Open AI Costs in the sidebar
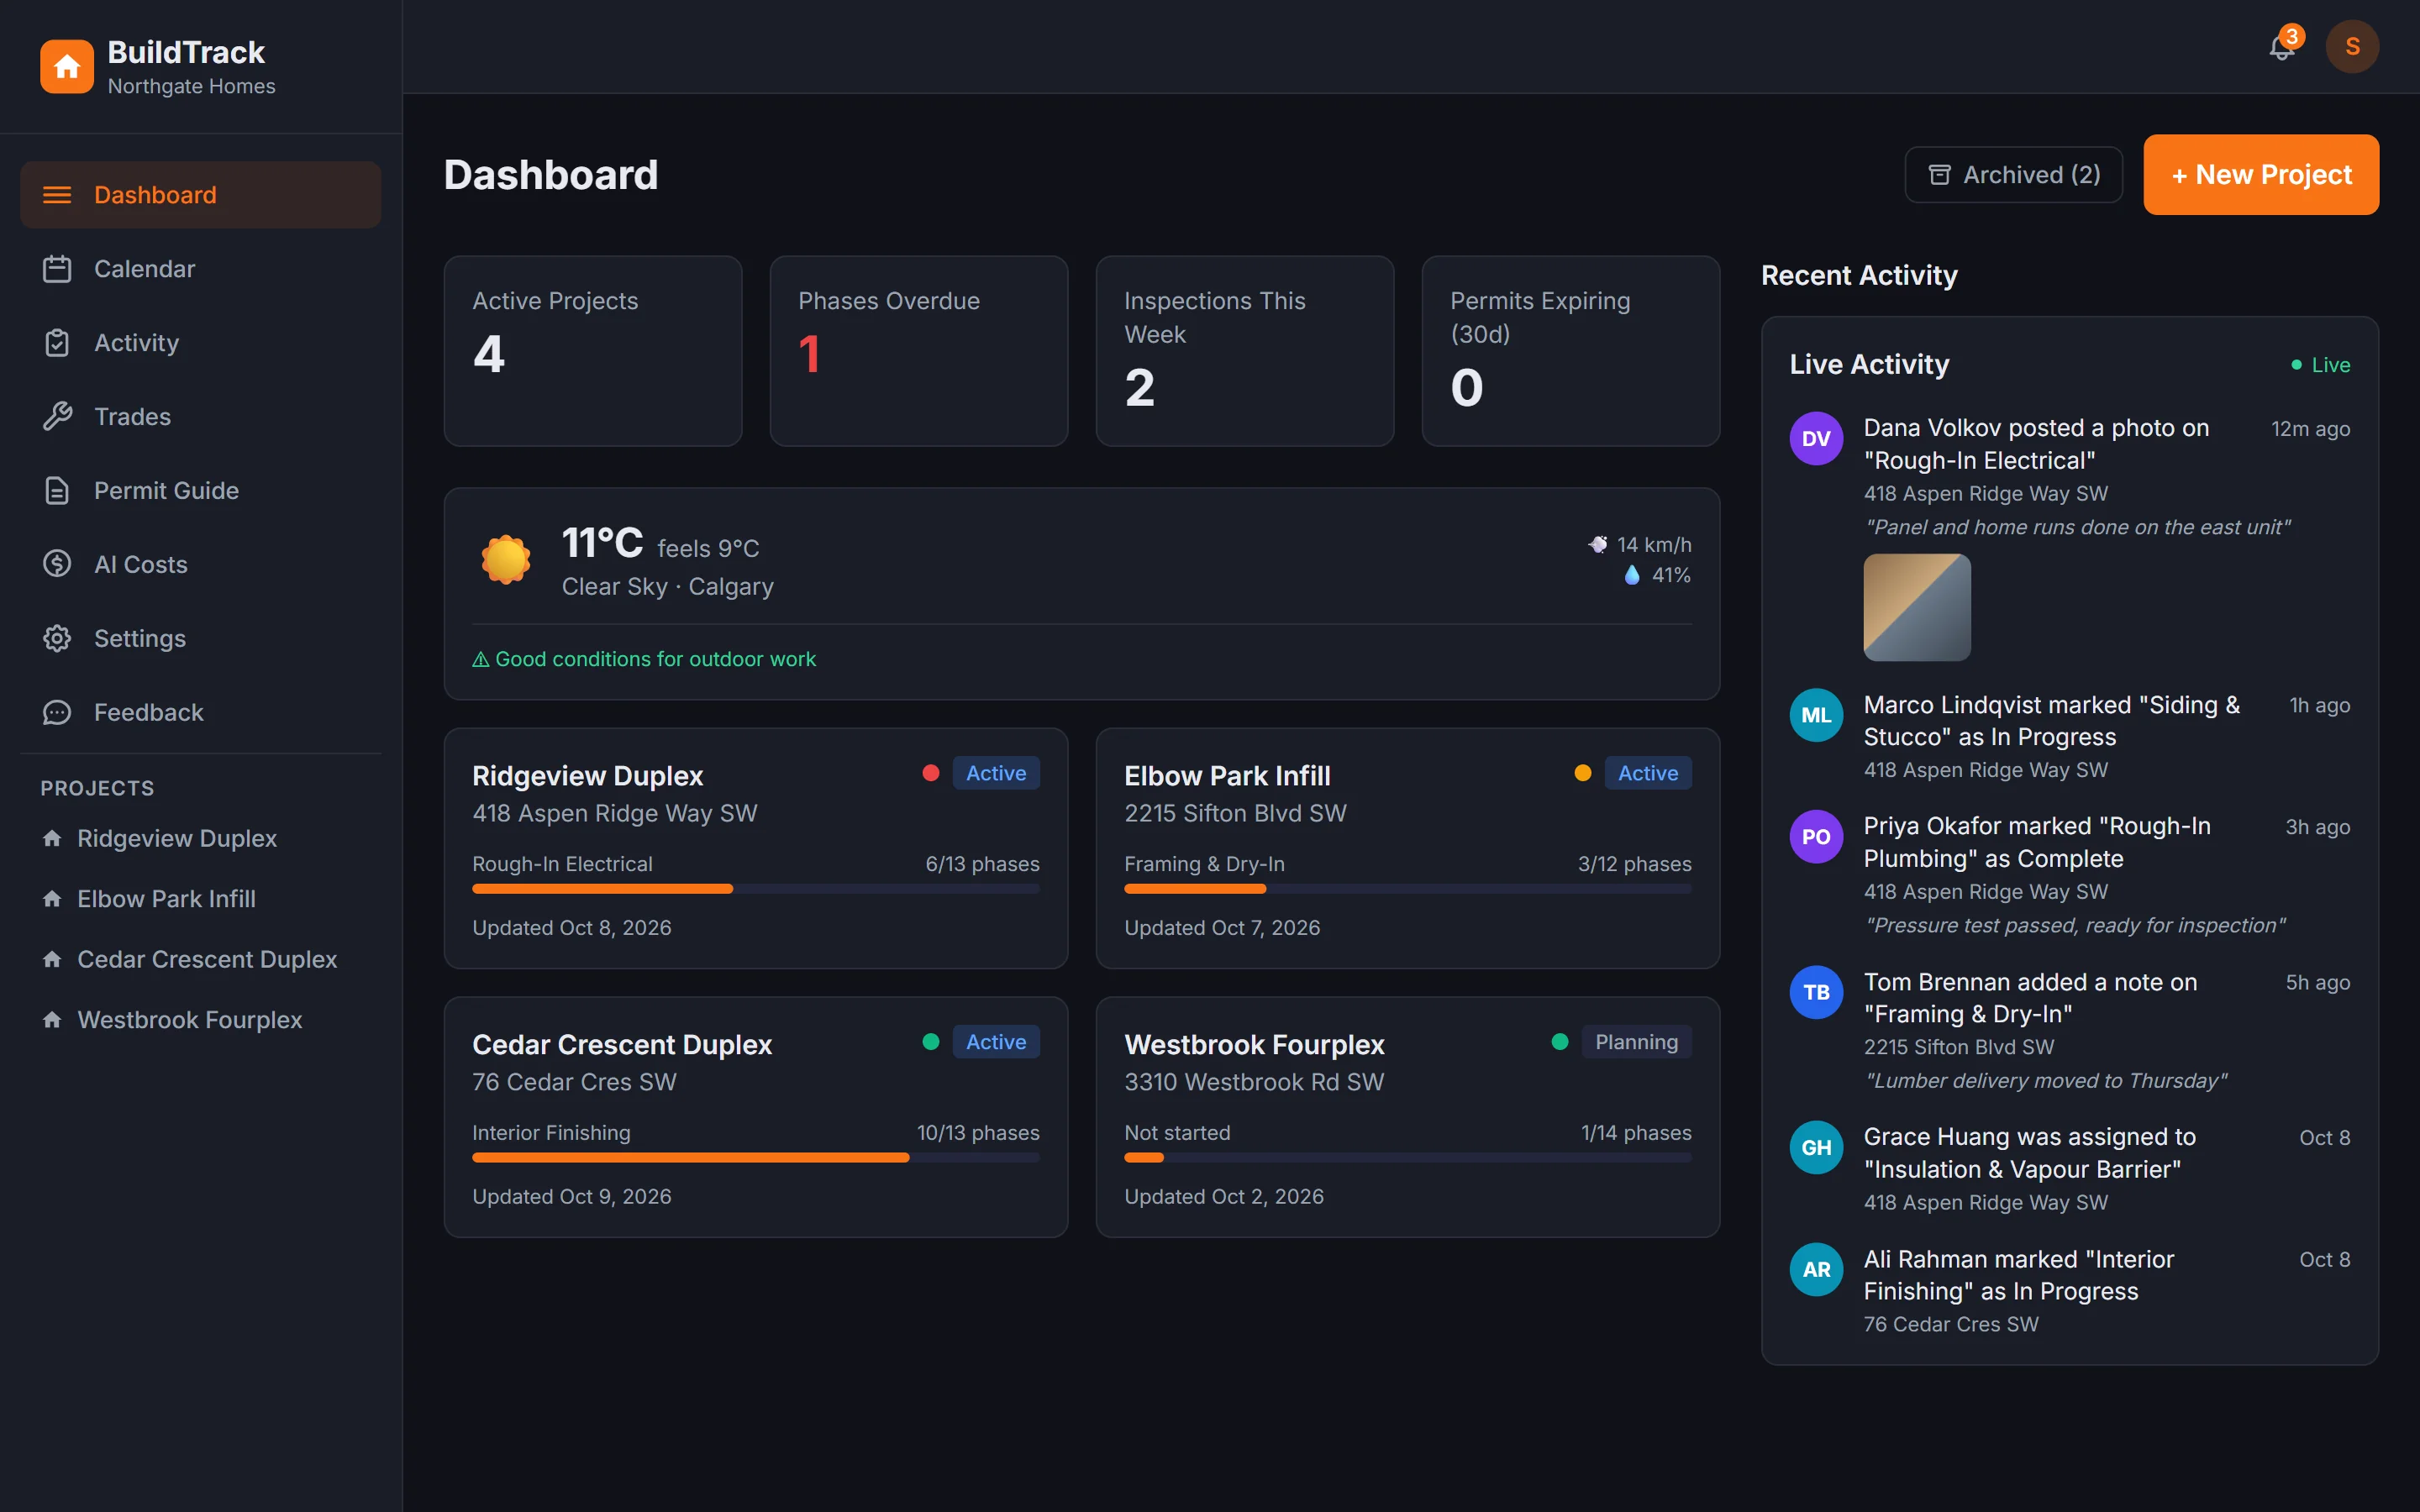The image size is (2420, 1512). click(x=200, y=565)
